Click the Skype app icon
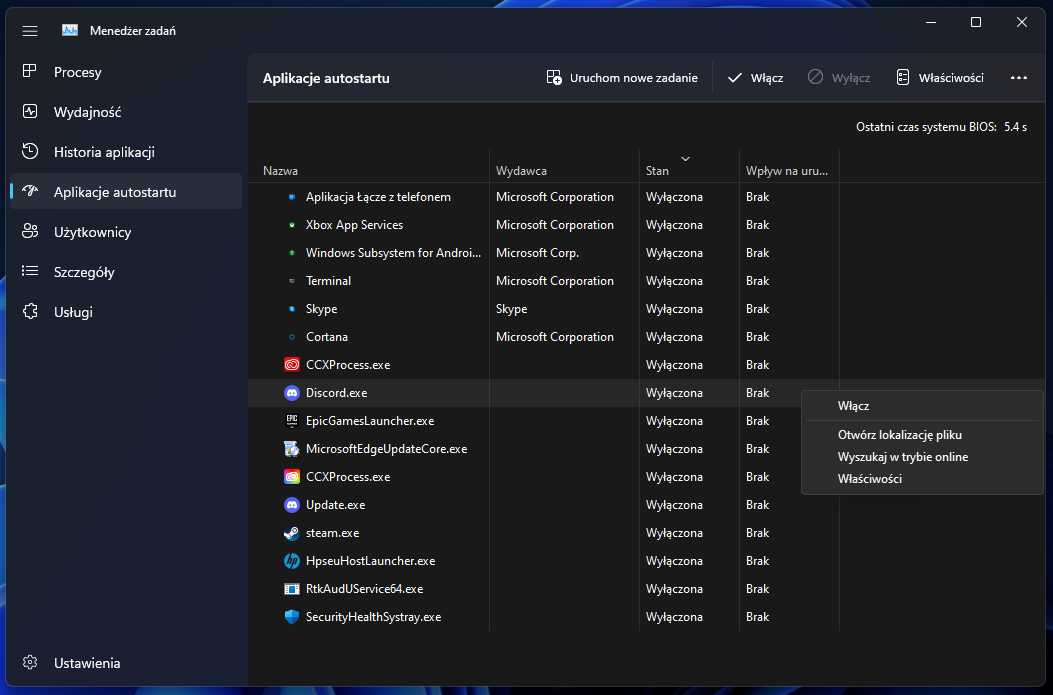 291,309
